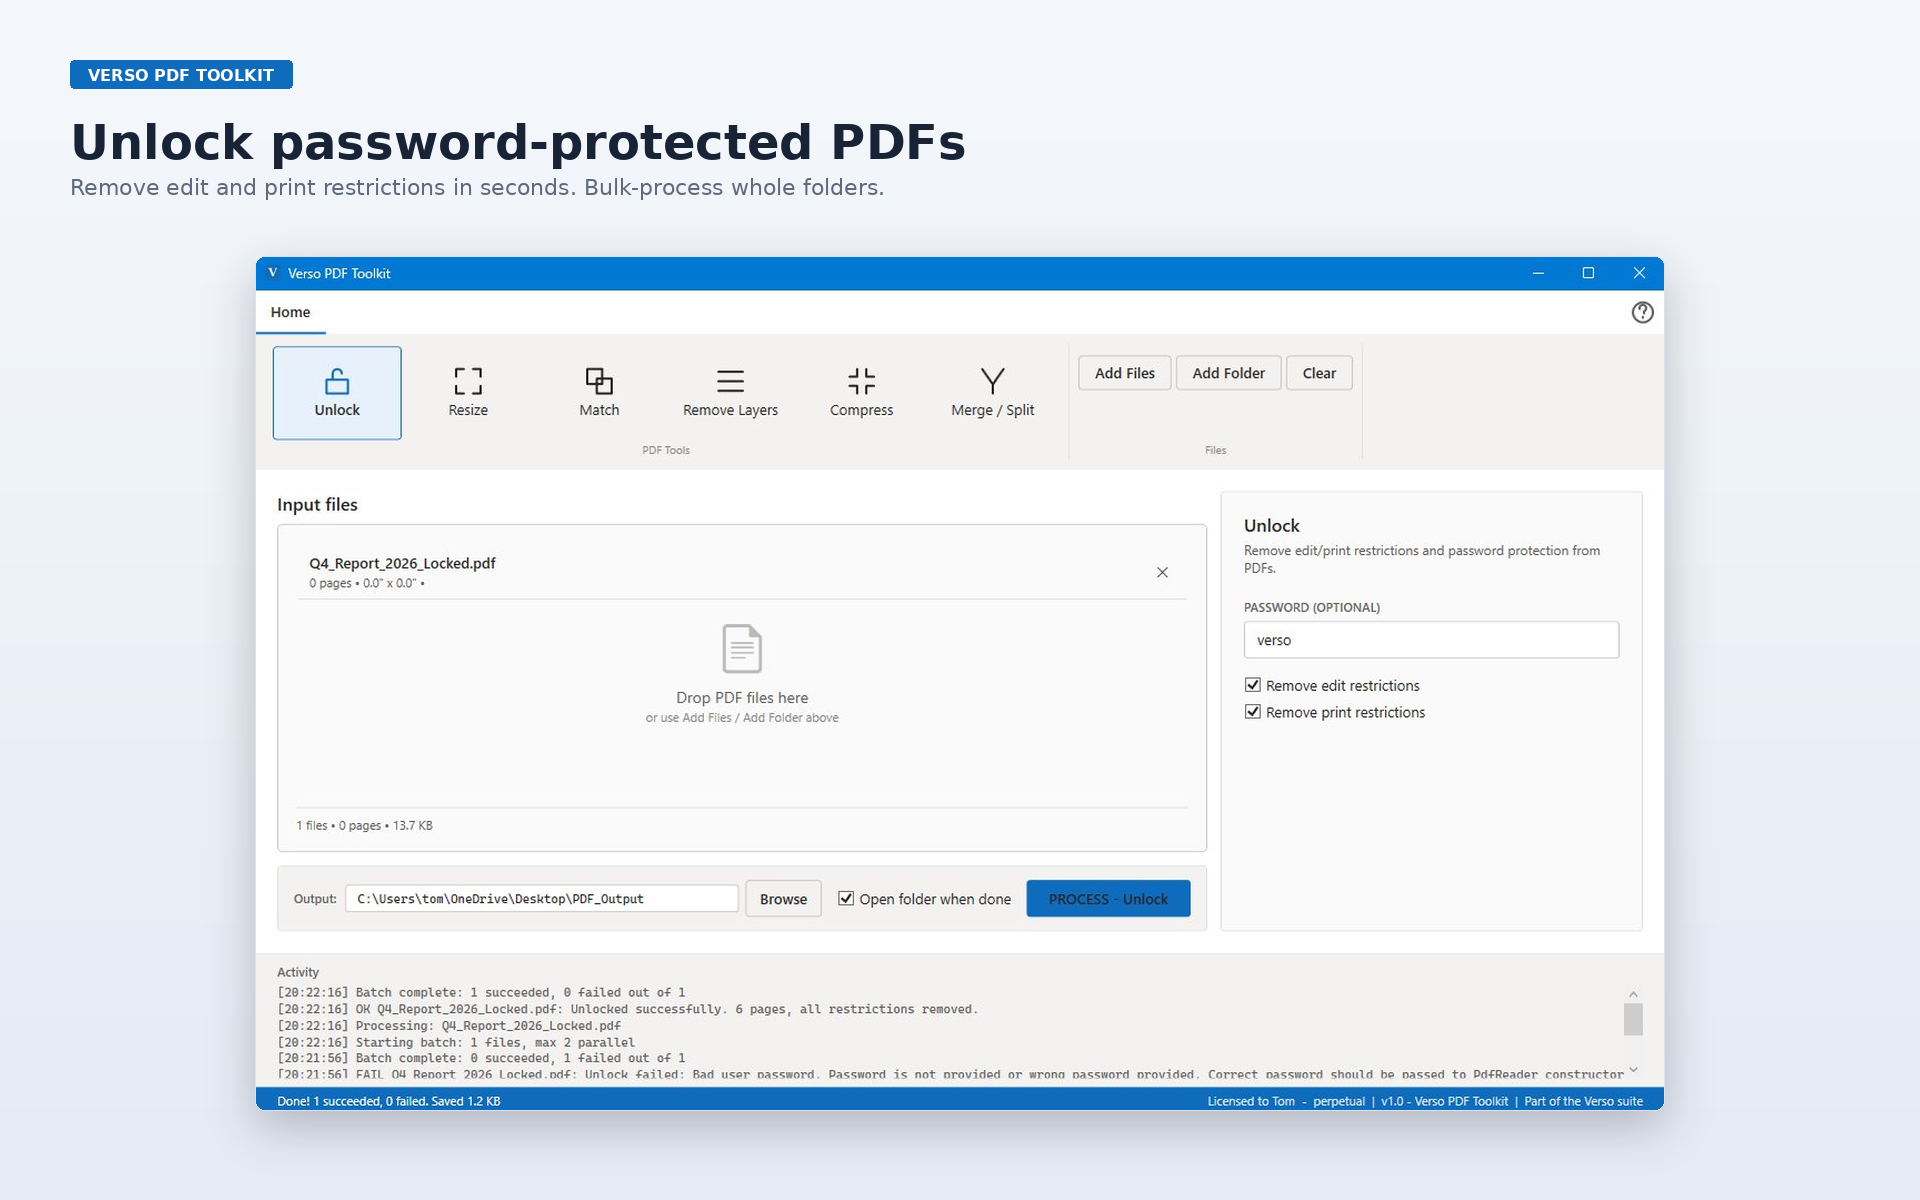The width and height of the screenshot is (1920, 1200).
Task: Select the Unlock tool
Action: [x=337, y=393]
